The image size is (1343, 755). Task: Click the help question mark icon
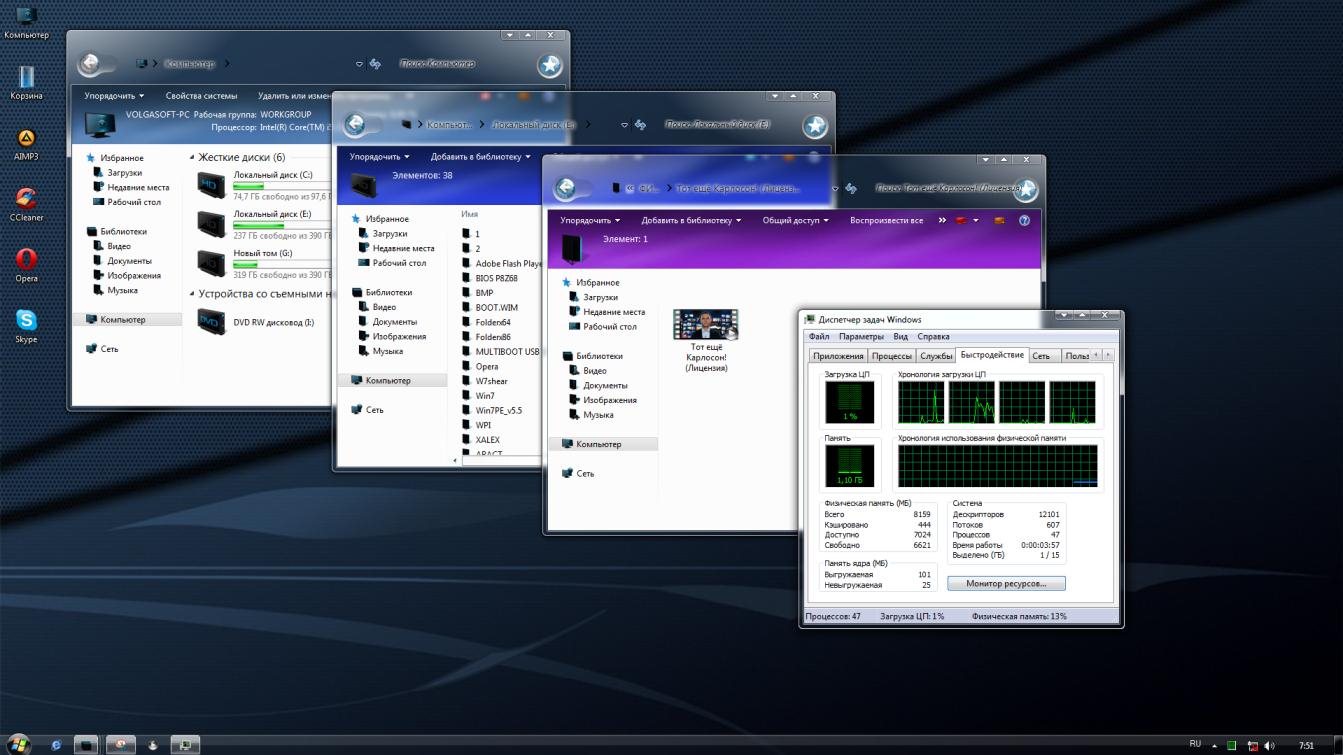pyautogui.click(x=1024, y=220)
